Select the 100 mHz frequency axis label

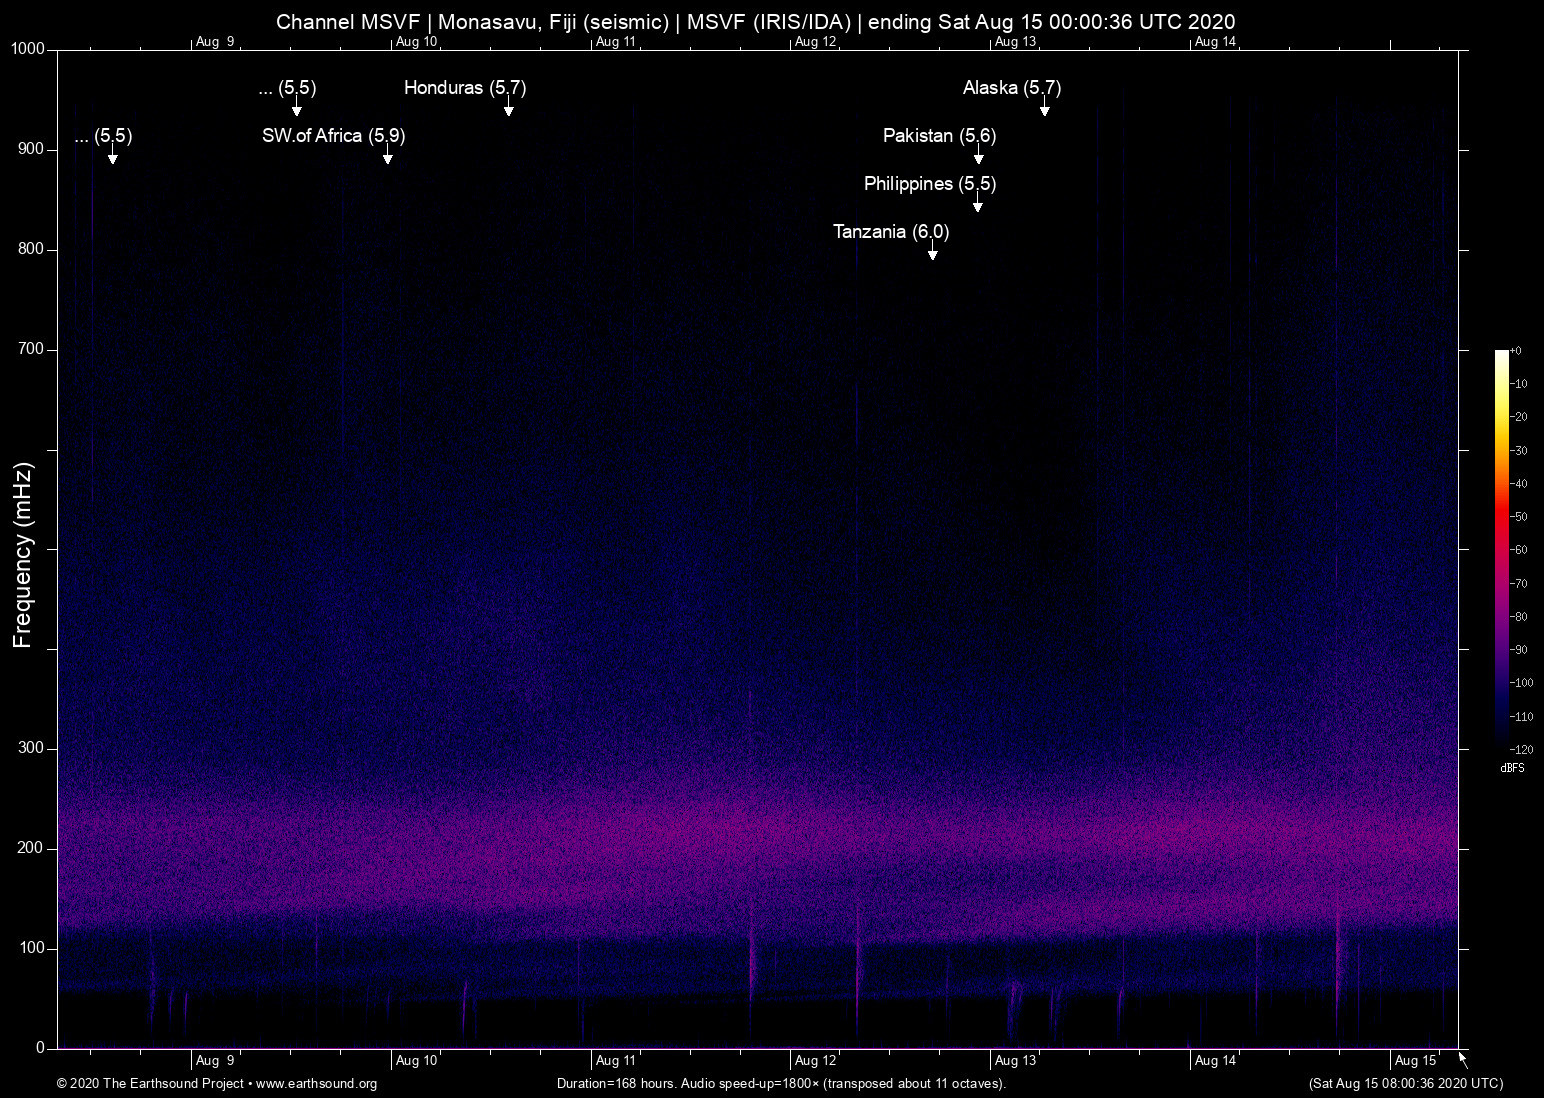32,948
